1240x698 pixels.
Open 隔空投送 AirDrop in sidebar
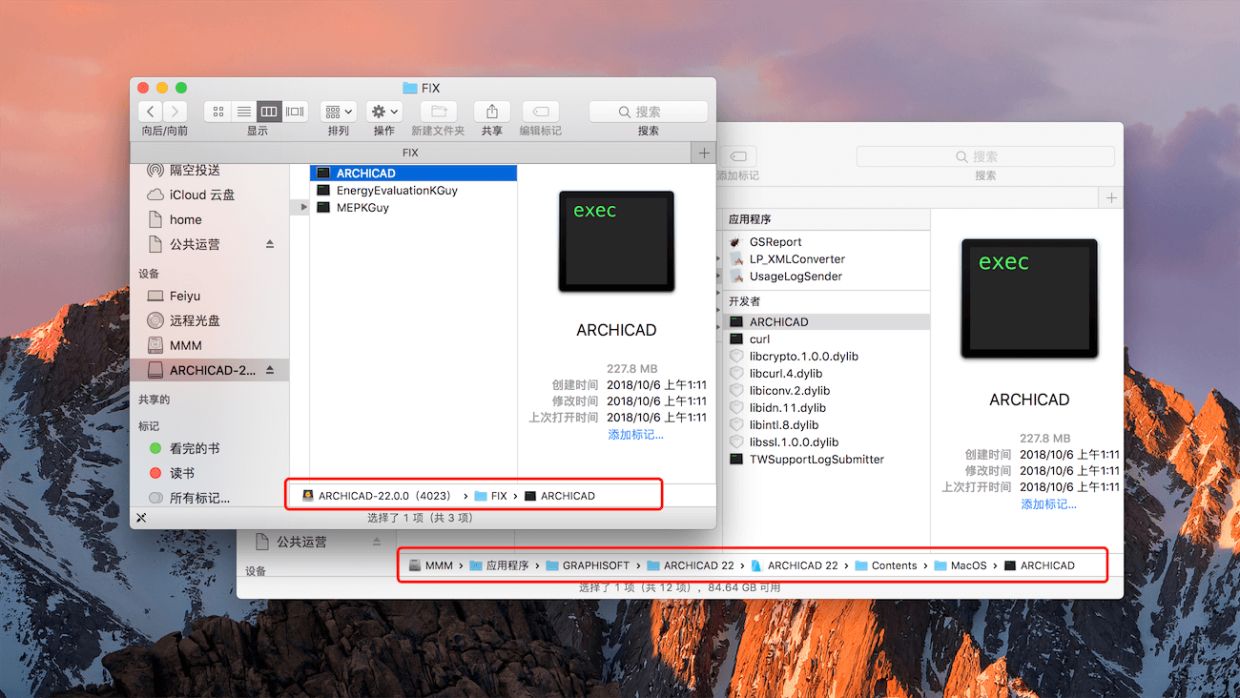[x=194, y=171]
